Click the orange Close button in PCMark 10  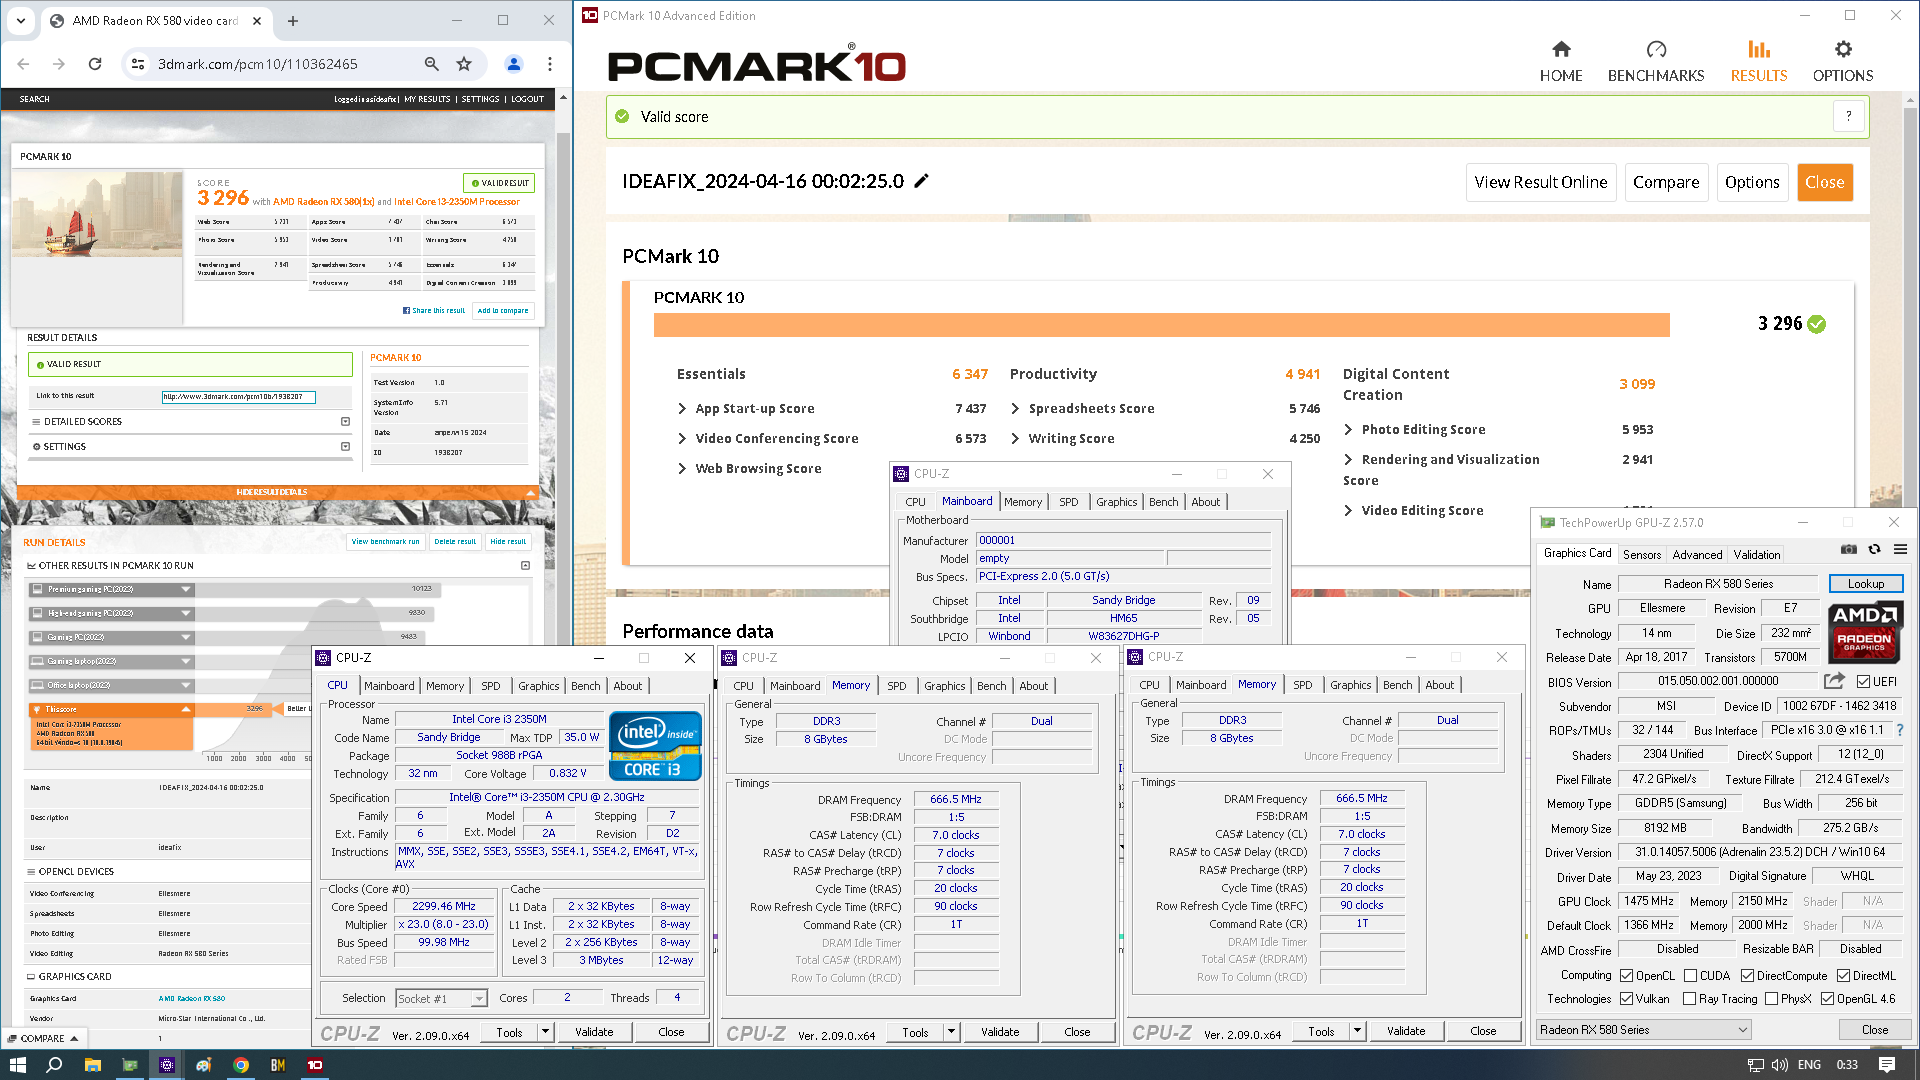click(1825, 182)
